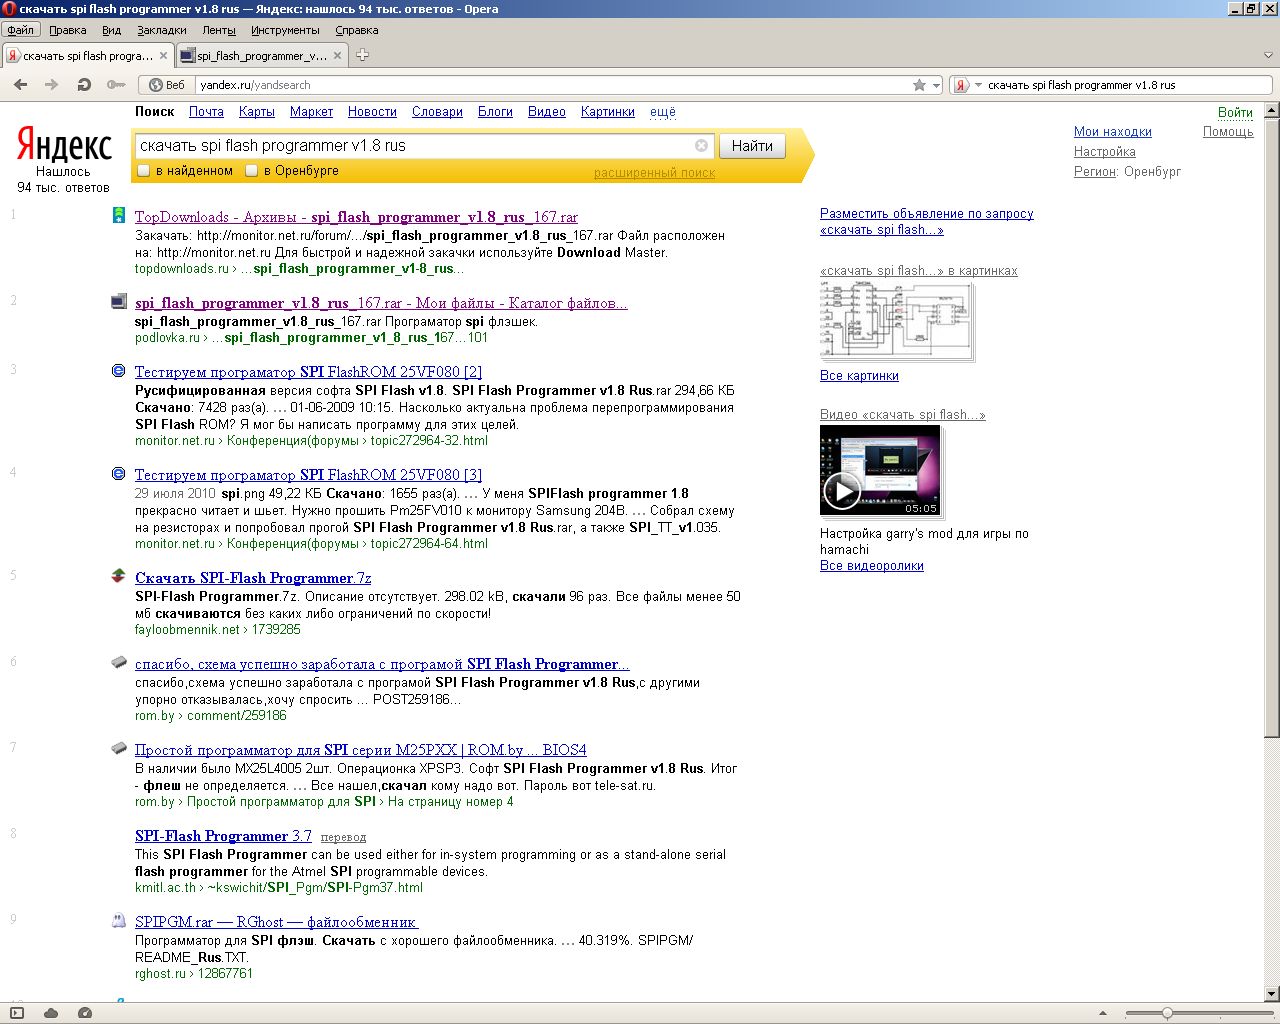
Task: Click the Opera Link cloud icon in status bar
Action: point(50,1013)
